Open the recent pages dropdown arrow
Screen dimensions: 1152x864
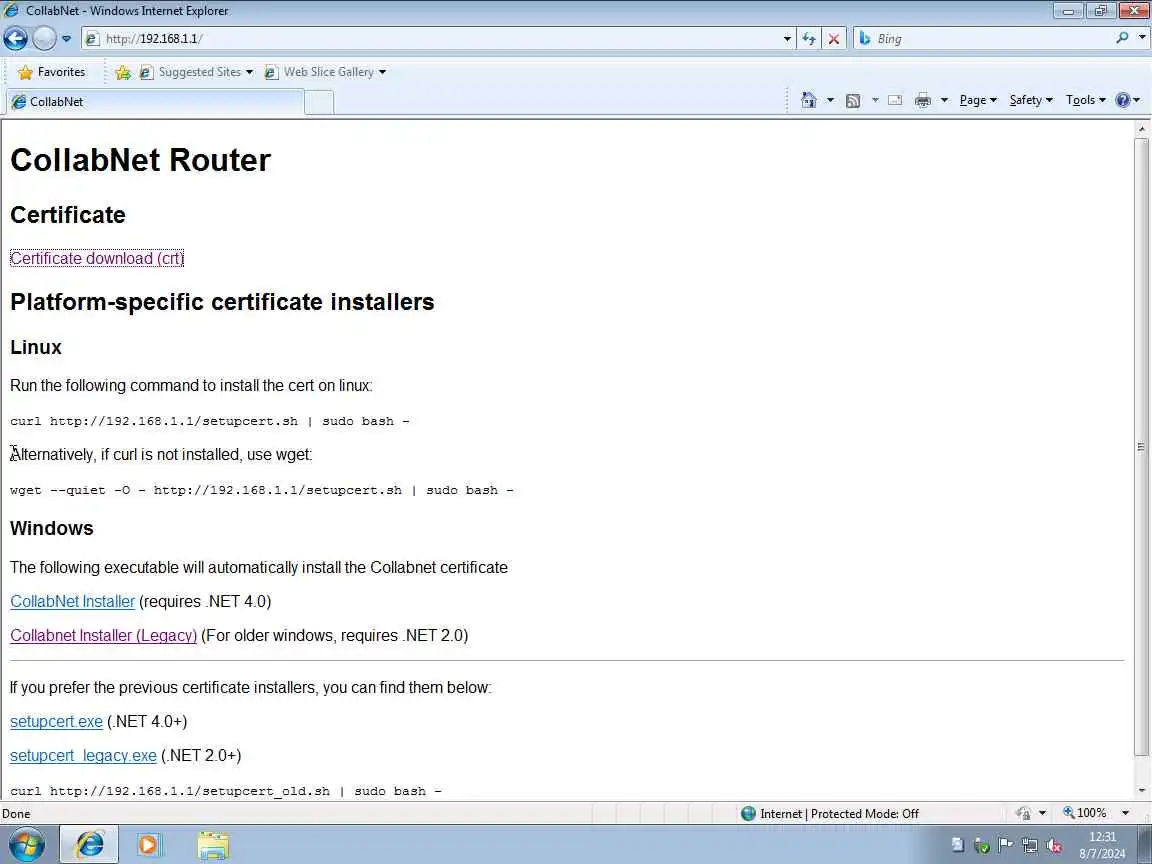66,39
